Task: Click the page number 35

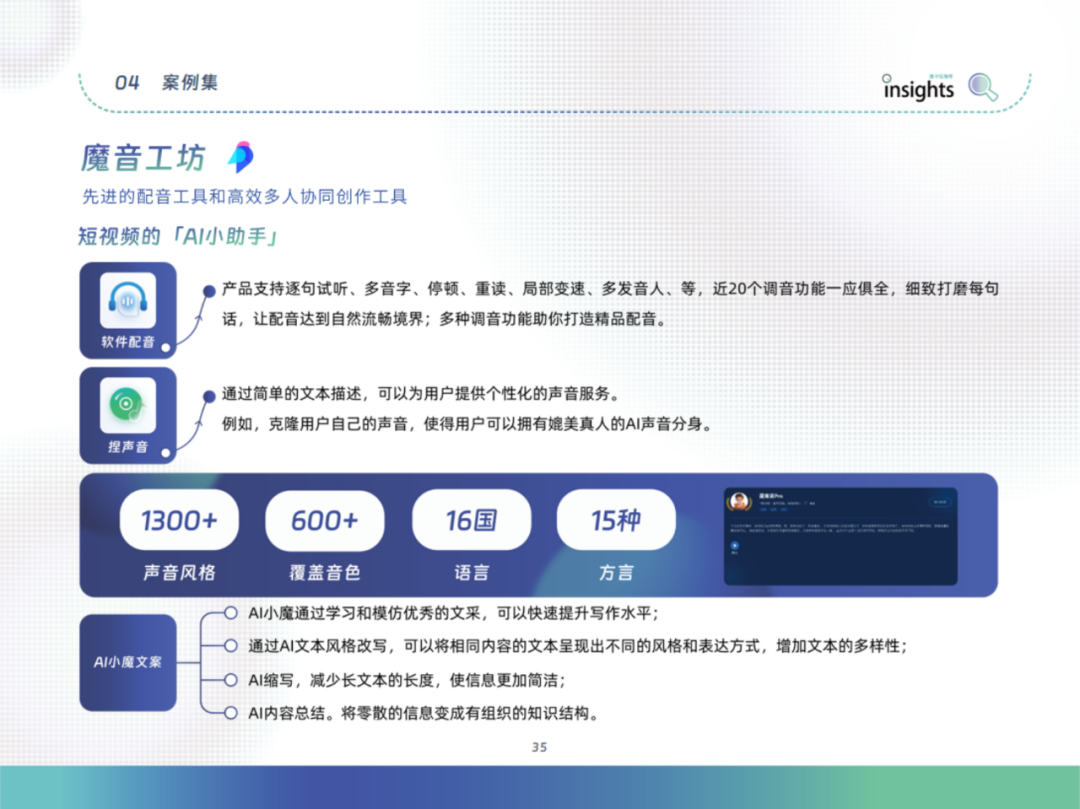Action: point(539,747)
